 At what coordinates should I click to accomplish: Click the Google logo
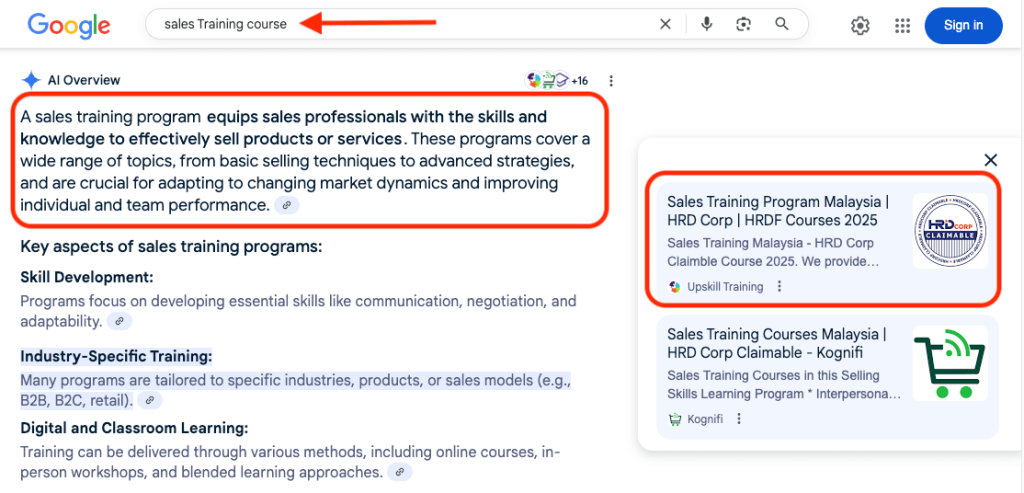[x=69, y=25]
